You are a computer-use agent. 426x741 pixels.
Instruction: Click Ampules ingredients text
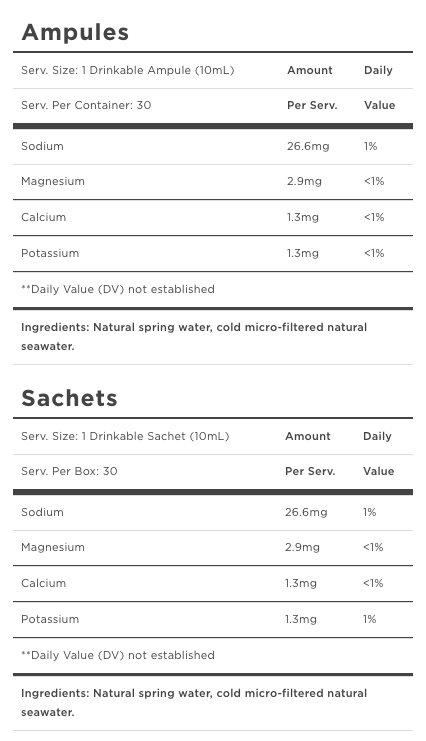(x=194, y=336)
